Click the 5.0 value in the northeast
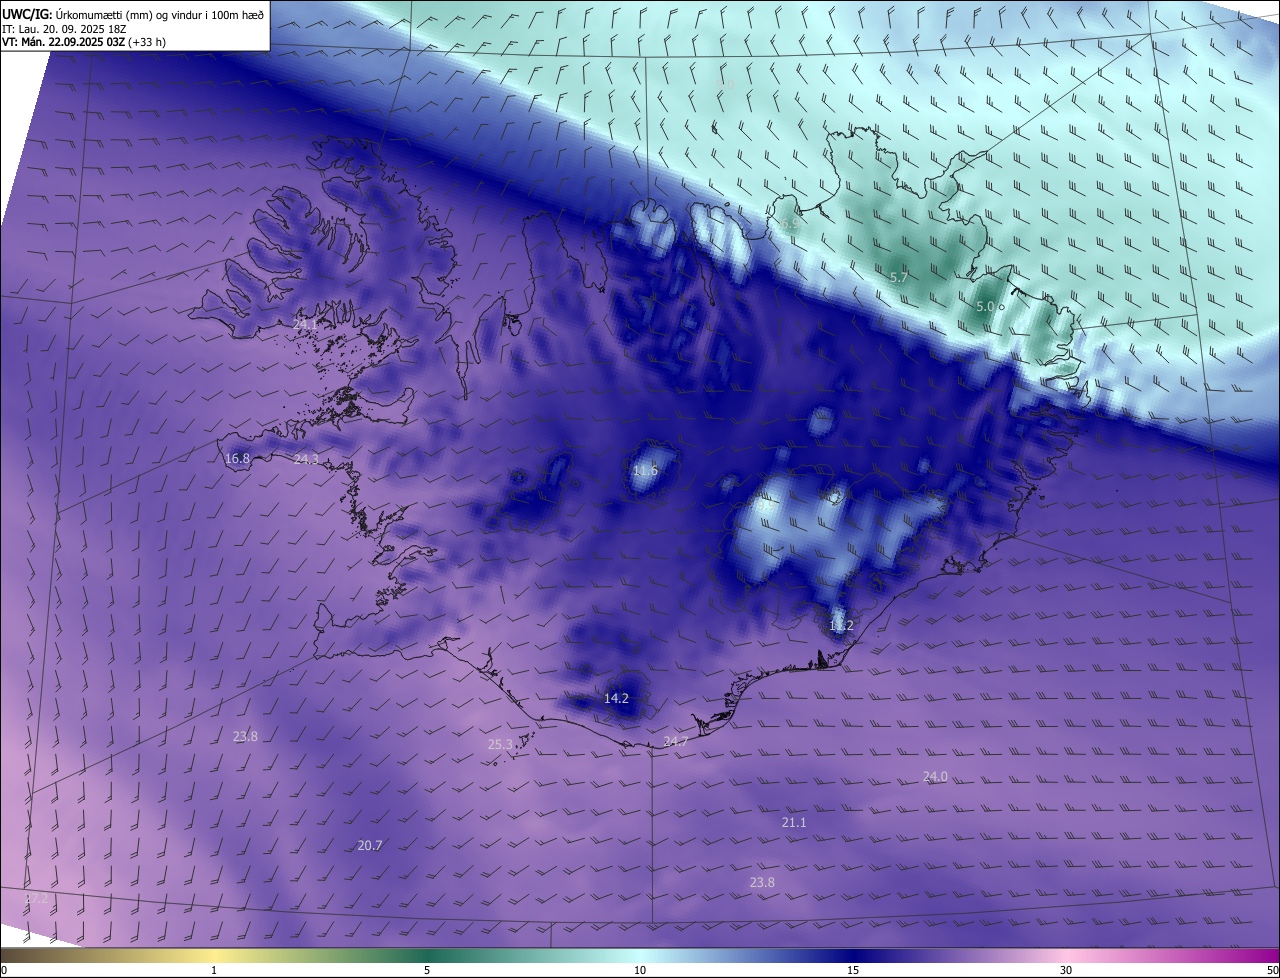 [x=984, y=307]
